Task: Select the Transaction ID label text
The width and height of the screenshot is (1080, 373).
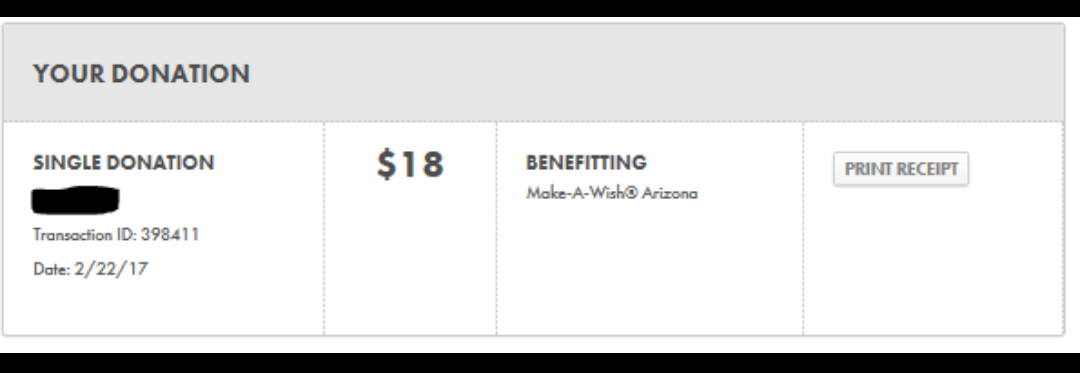Action: point(85,235)
